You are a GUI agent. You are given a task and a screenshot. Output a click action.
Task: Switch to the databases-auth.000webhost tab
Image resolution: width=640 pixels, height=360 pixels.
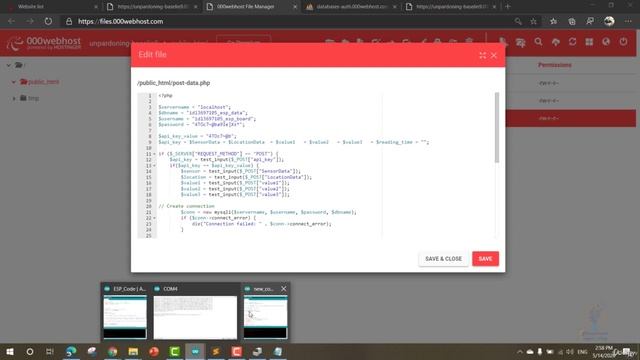point(351,7)
